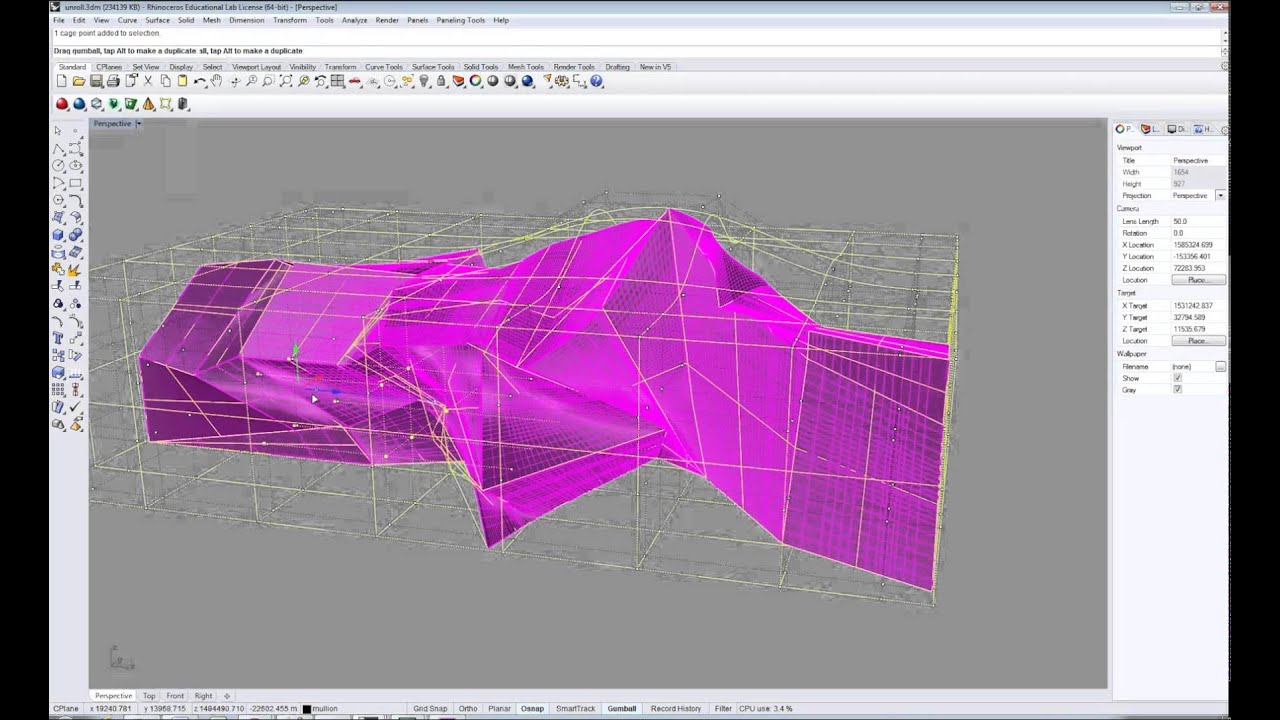Click the wallpaper Filename browse button
This screenshot has height=720, width=1280.
point(1220,367)
